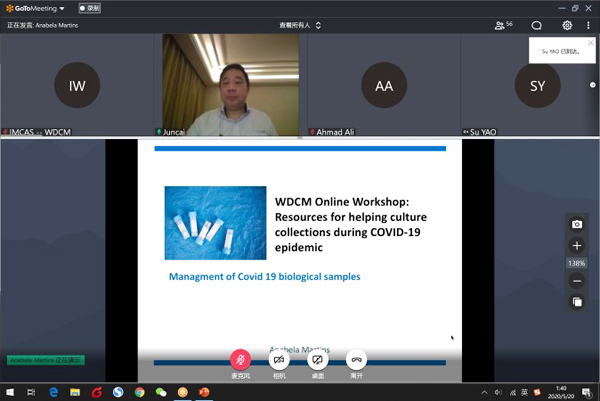600x401 pixels.
Task: Select the Juncai video thumbnail
Action: point(231,85)
